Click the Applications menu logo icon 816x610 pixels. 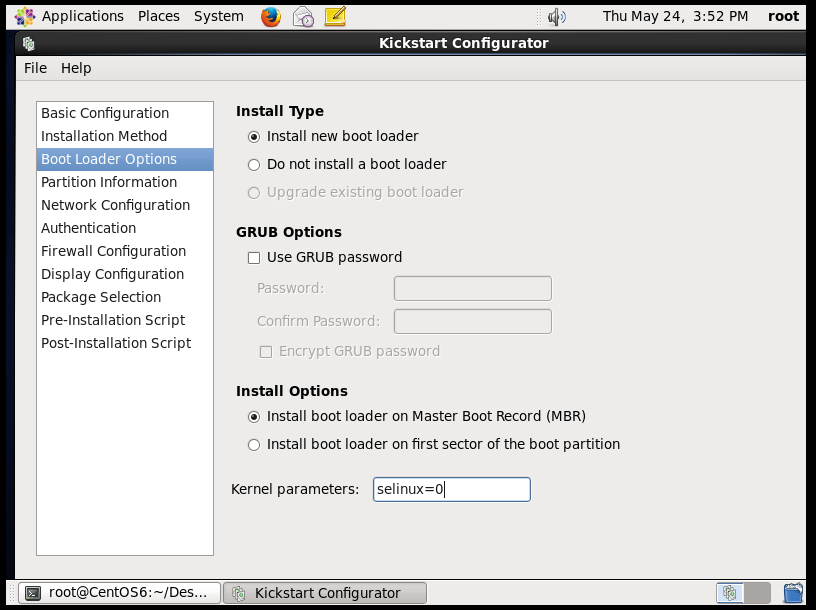click(24, 17)
